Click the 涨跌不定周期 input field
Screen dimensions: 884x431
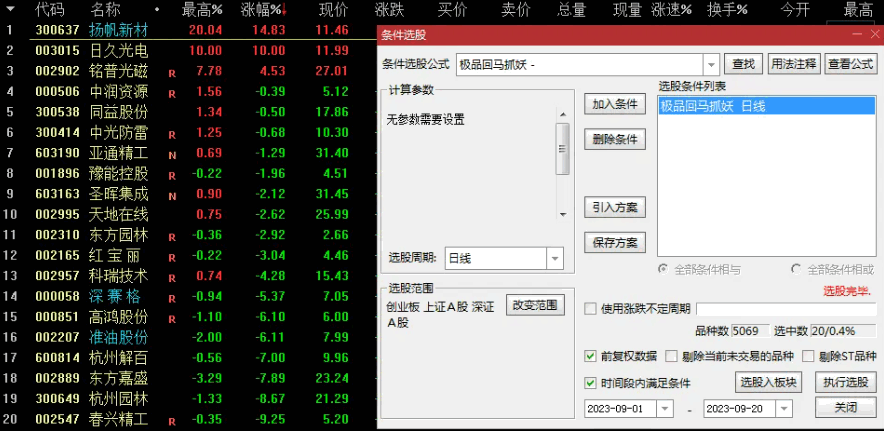tap(786, 309)
